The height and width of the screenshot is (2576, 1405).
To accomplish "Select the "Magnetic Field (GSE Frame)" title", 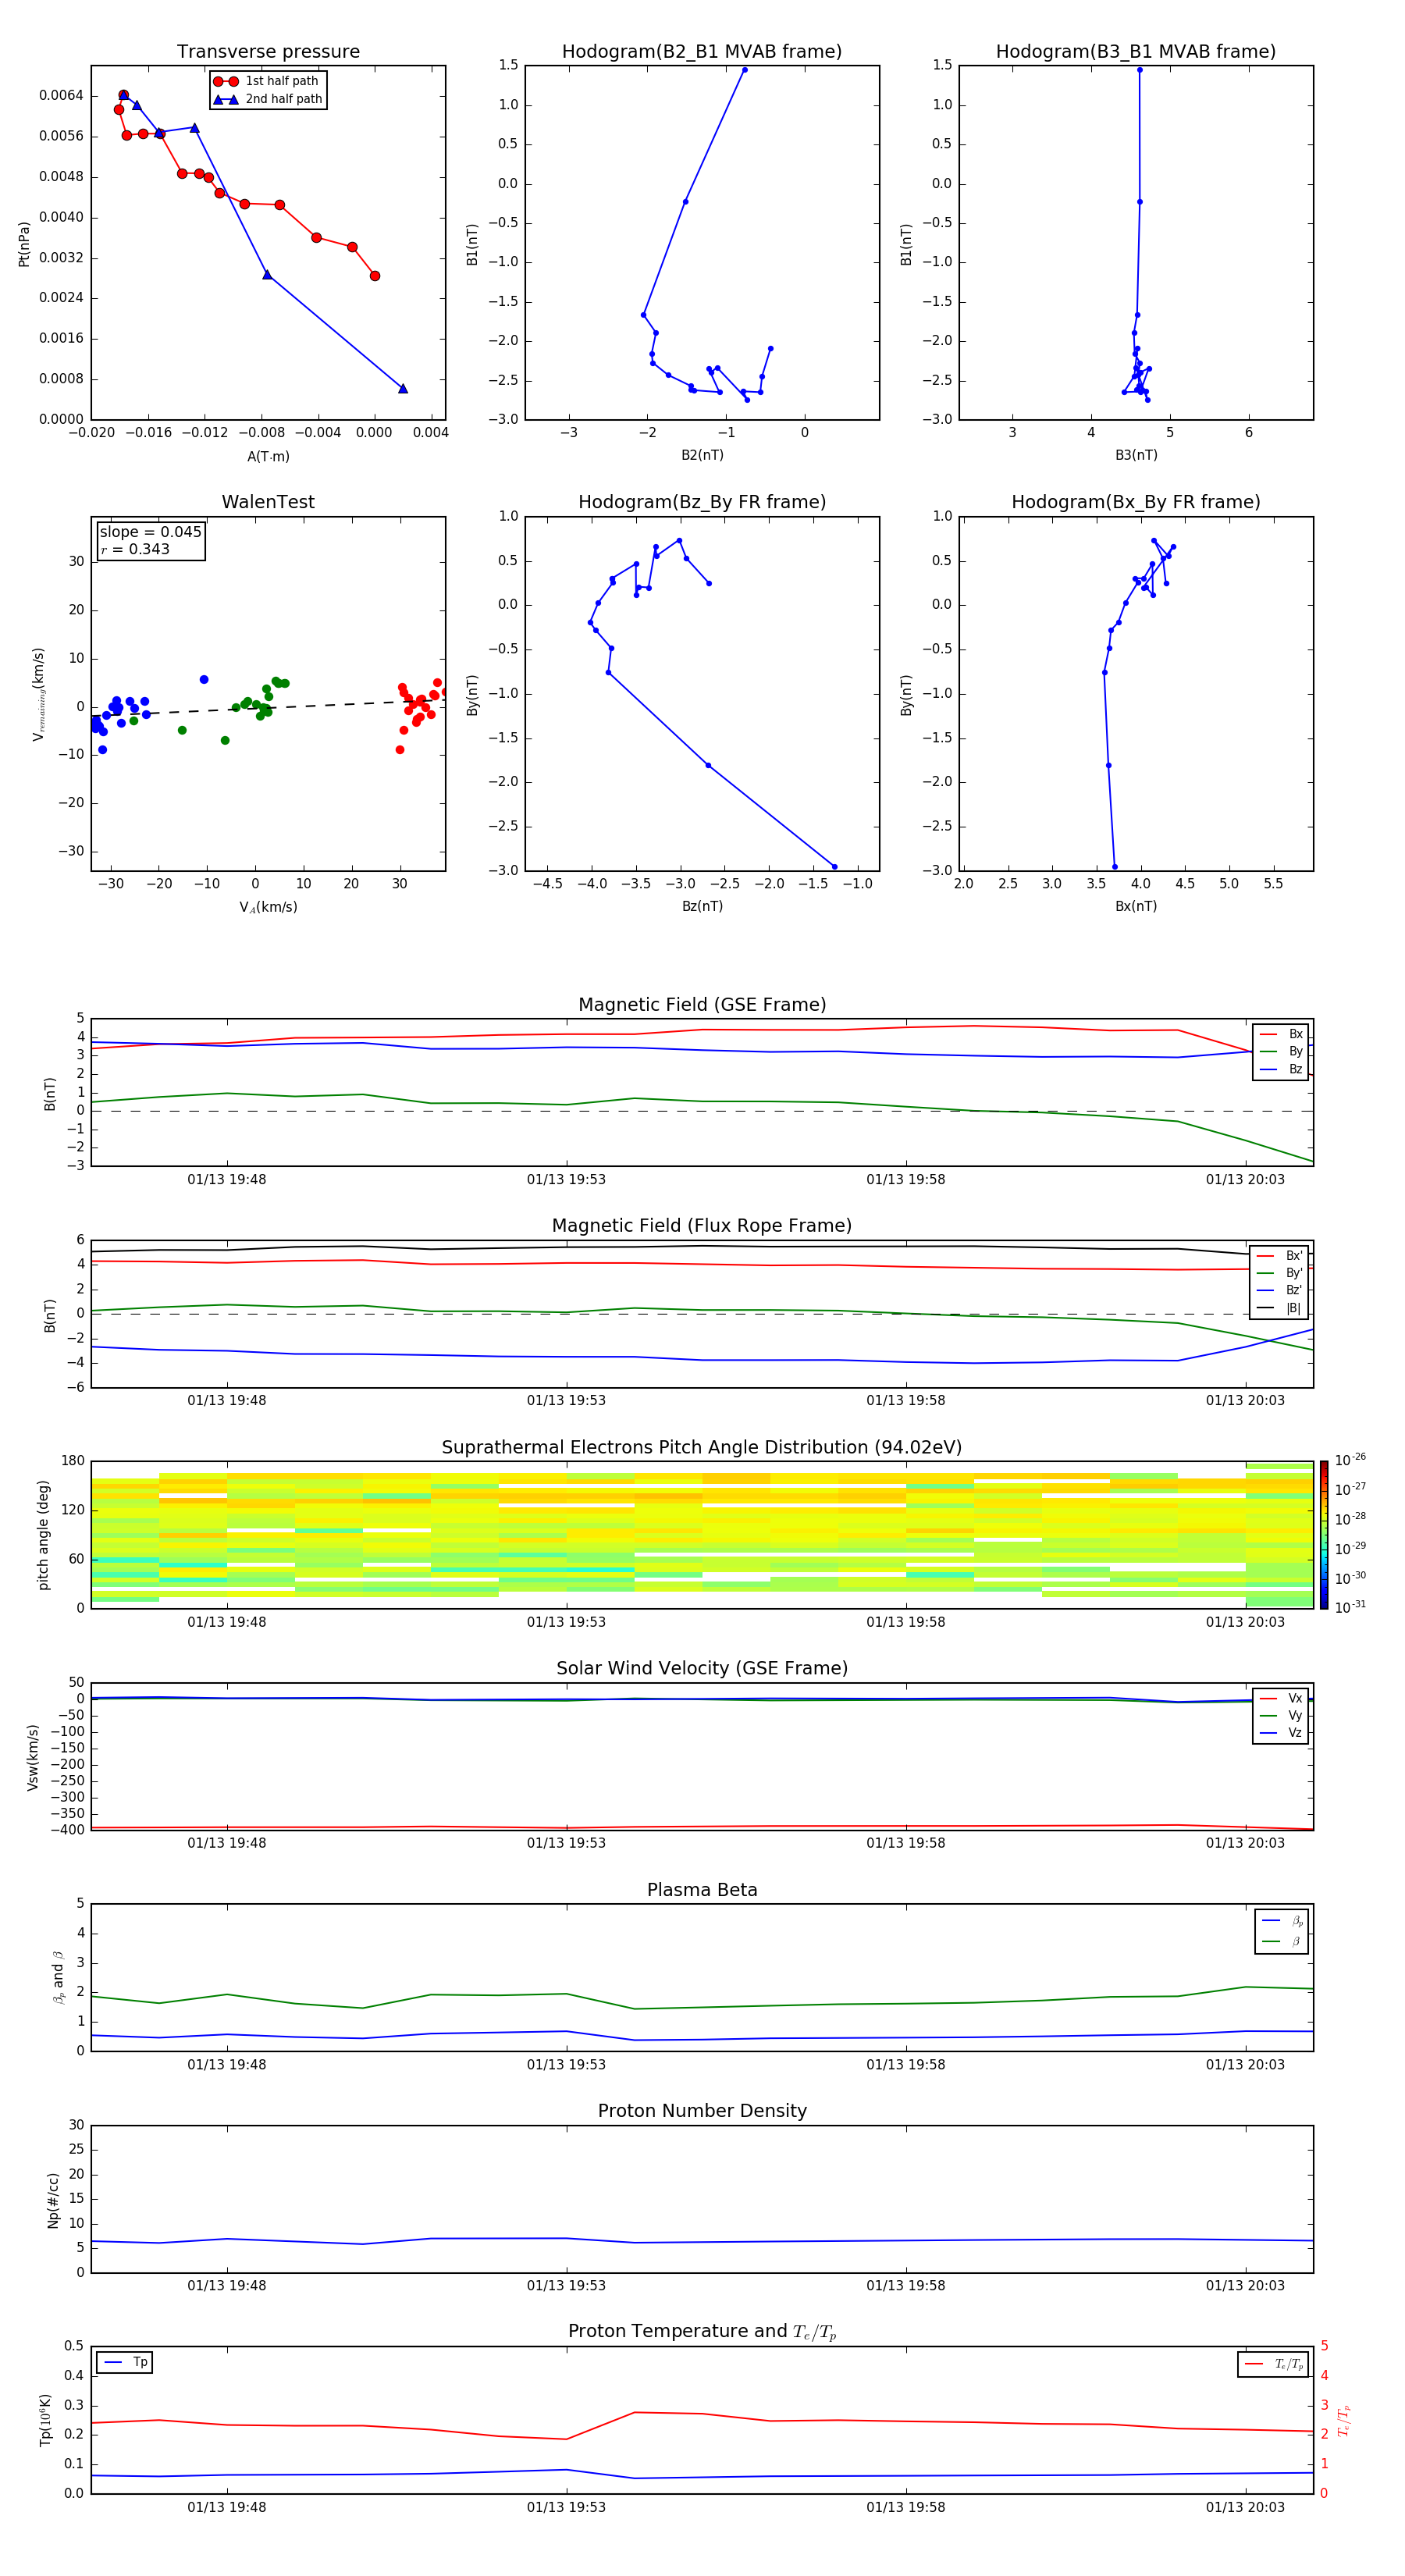I will tap(702, 1005).
